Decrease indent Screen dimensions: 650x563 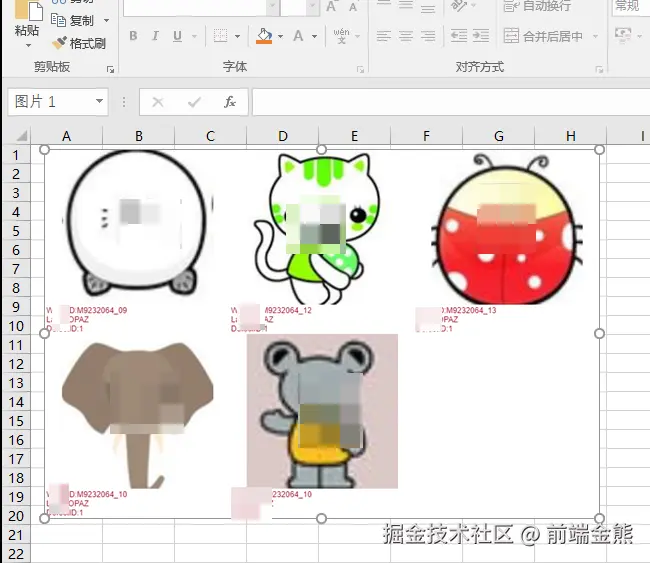tap(459, 36)
